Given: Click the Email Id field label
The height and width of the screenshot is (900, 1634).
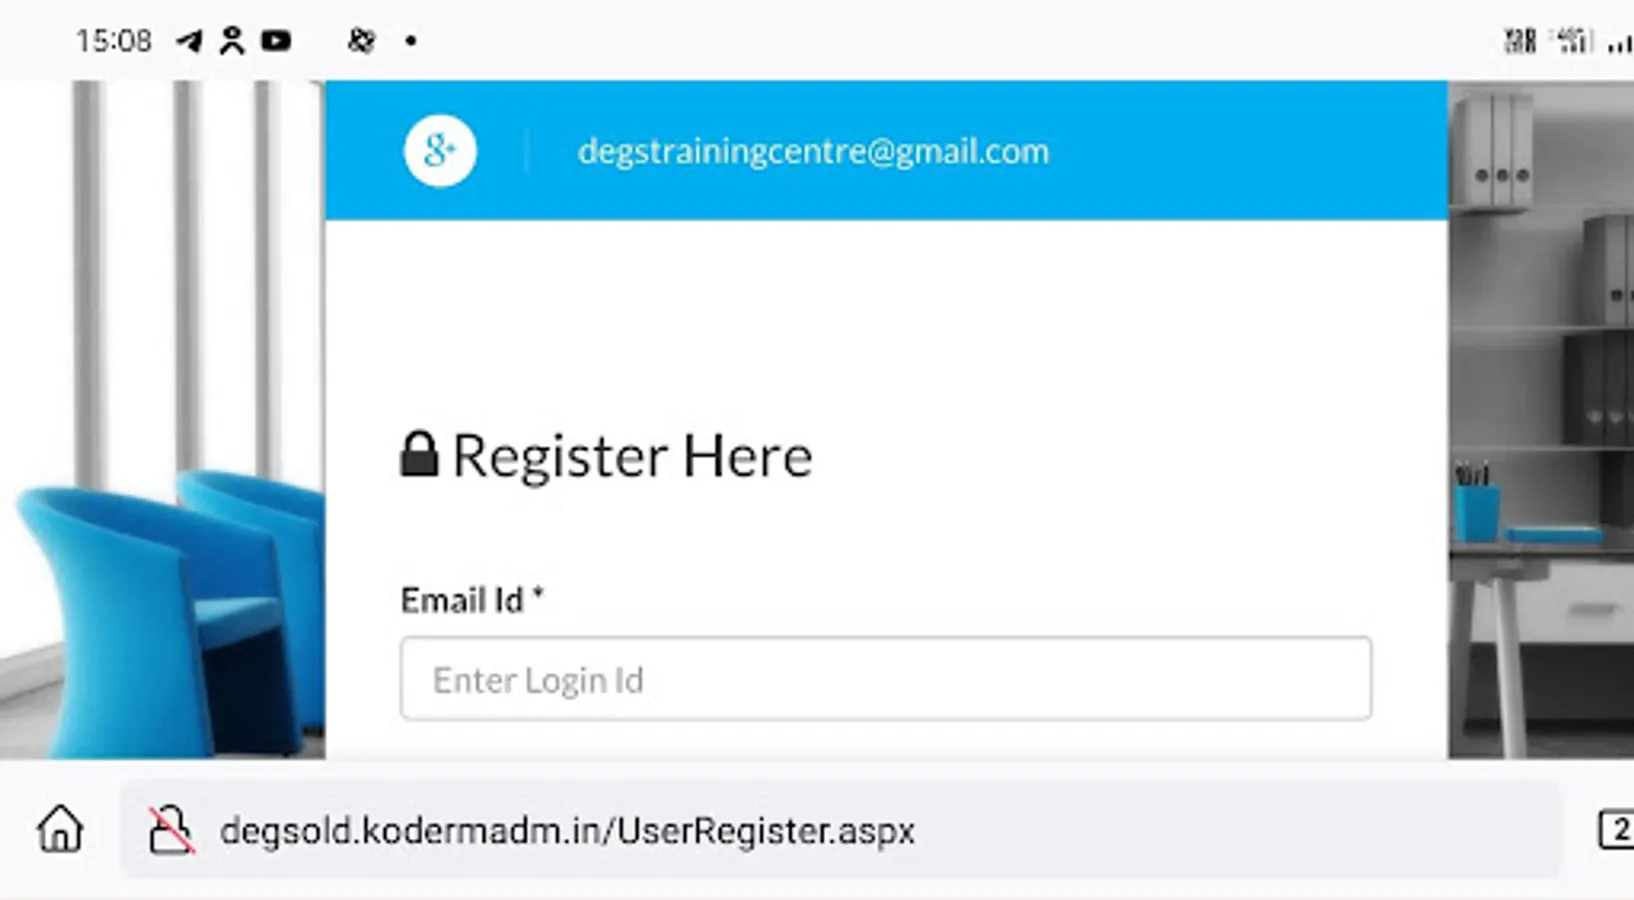Looking at the screenshot, I should [471, 600].
